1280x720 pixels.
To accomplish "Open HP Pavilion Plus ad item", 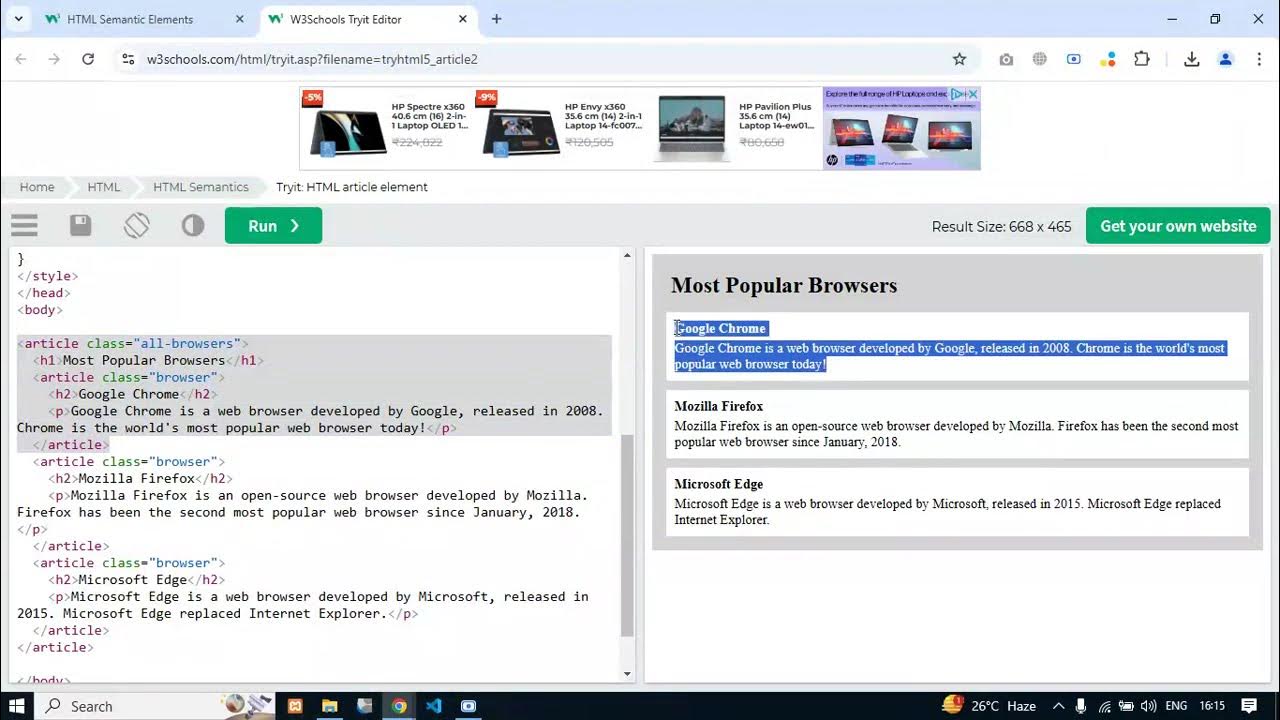I will pyautogui.click(x=735, y=127).
